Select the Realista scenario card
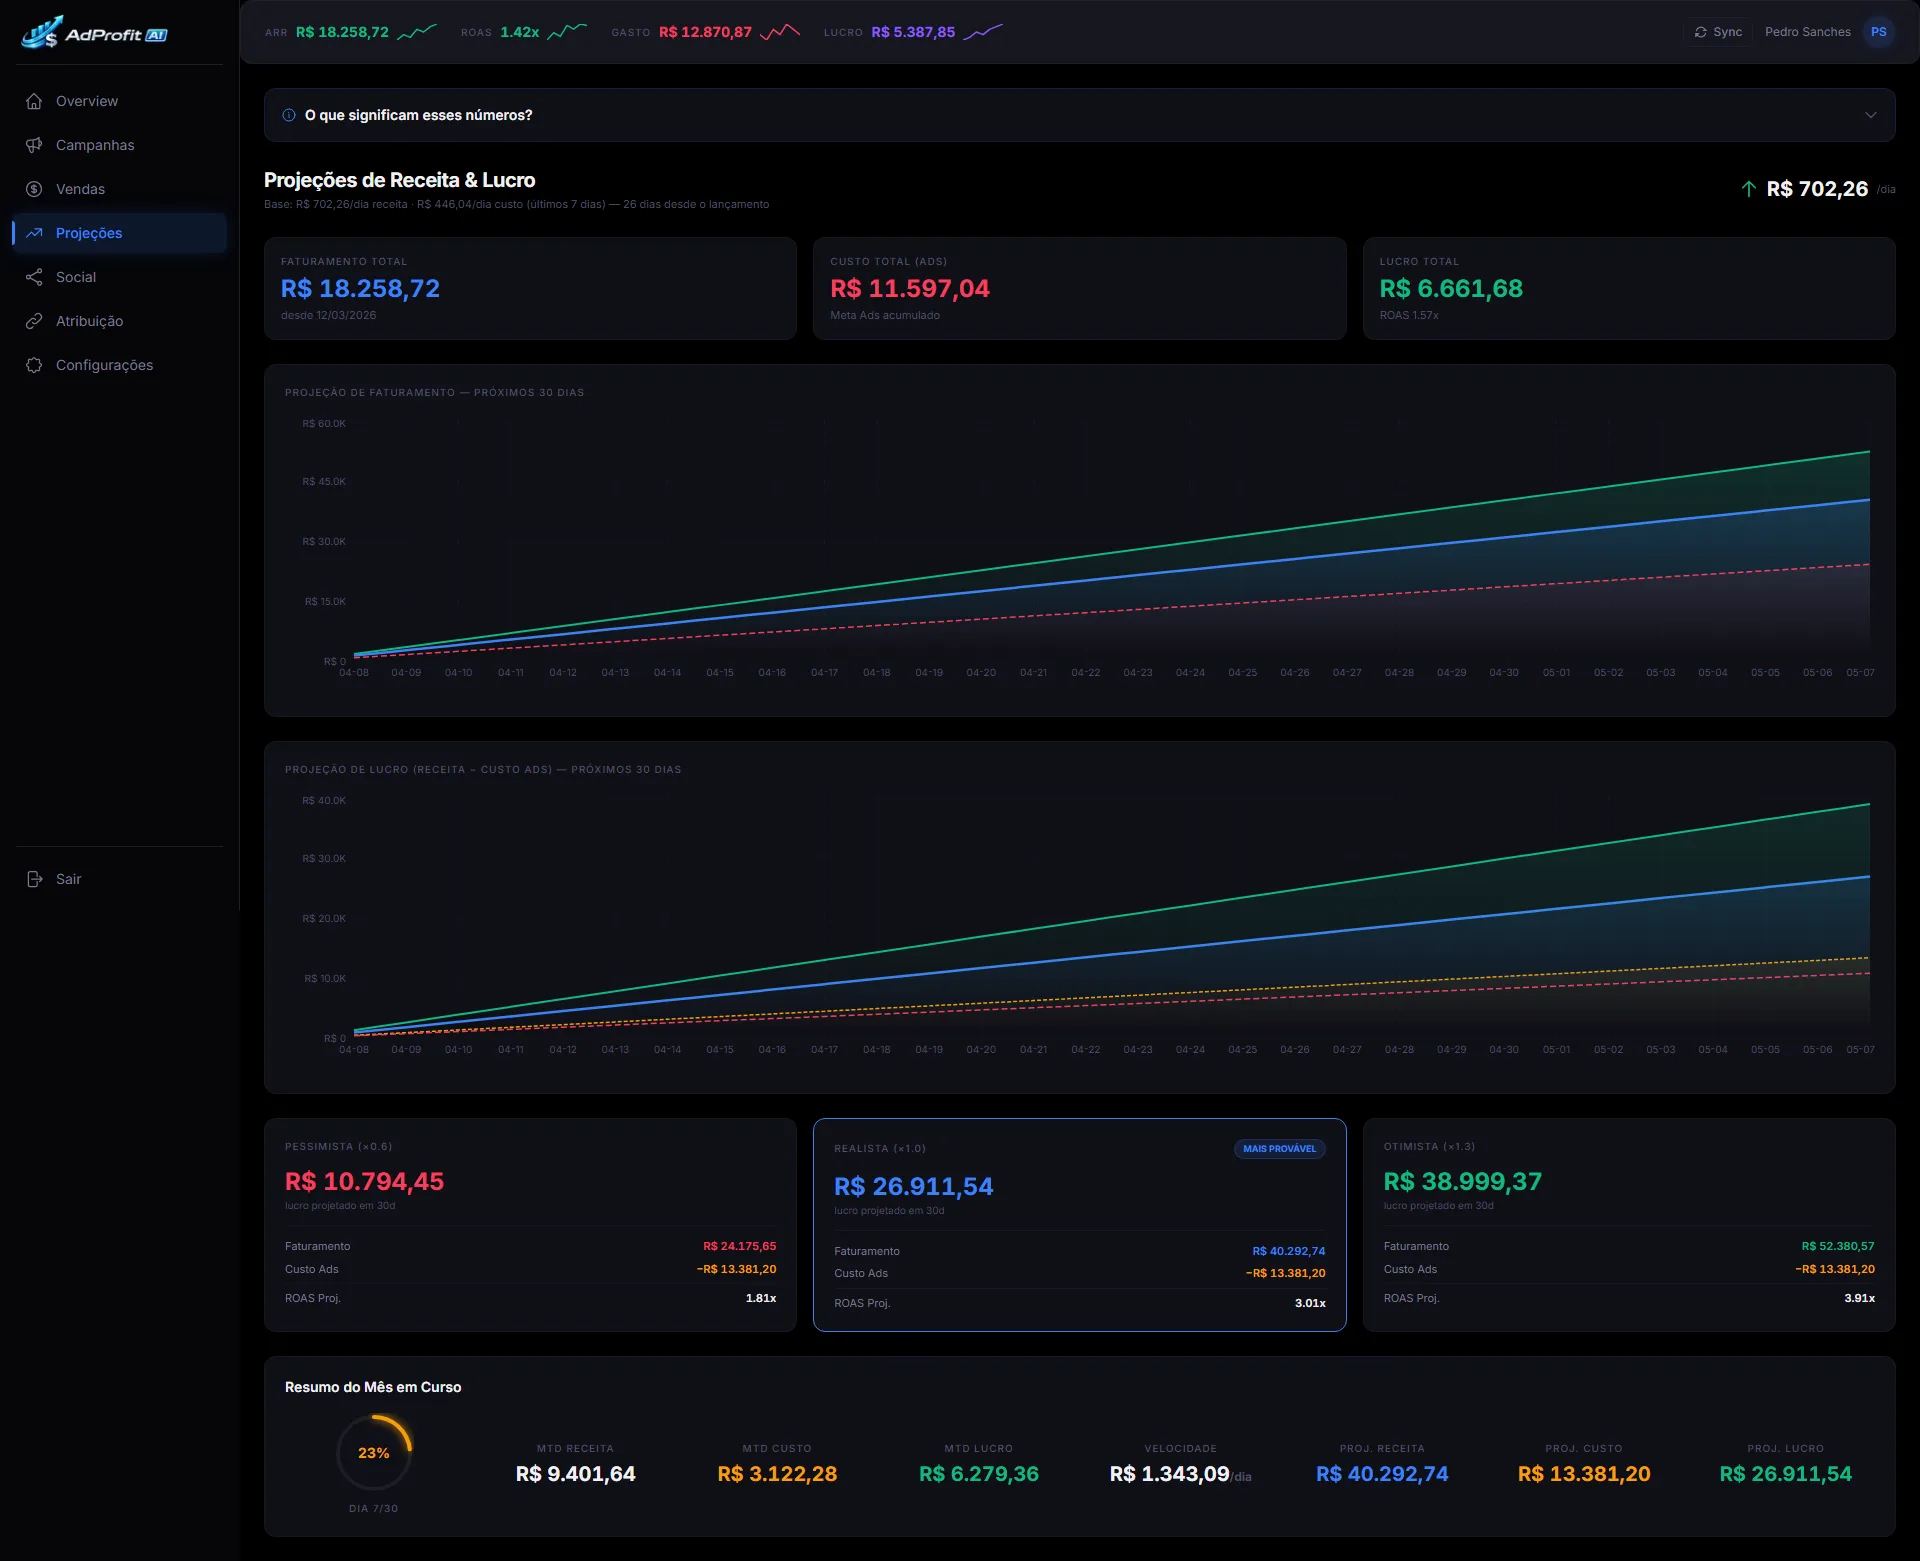 [x=1079, y=1225]
